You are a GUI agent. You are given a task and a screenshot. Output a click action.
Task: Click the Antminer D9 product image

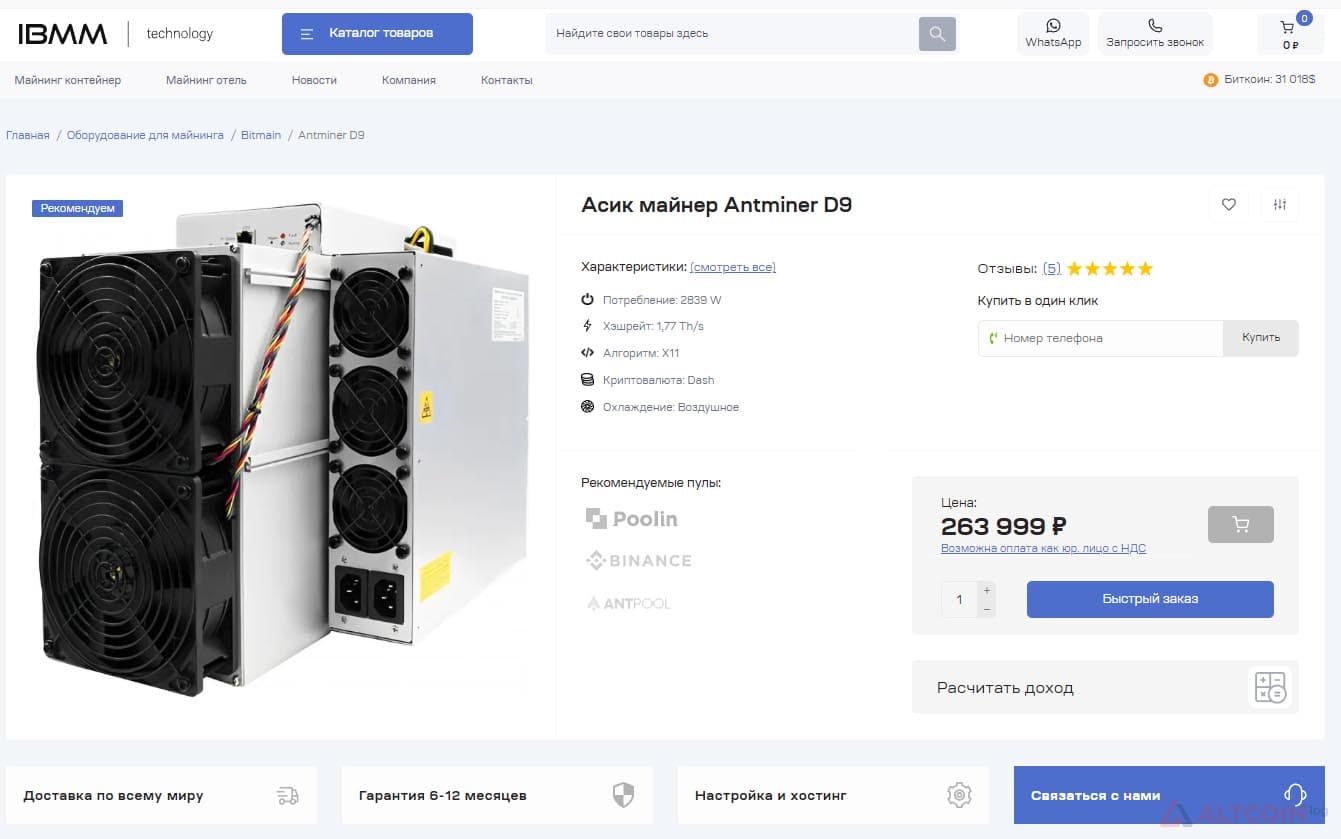click(x=282, y=448)
